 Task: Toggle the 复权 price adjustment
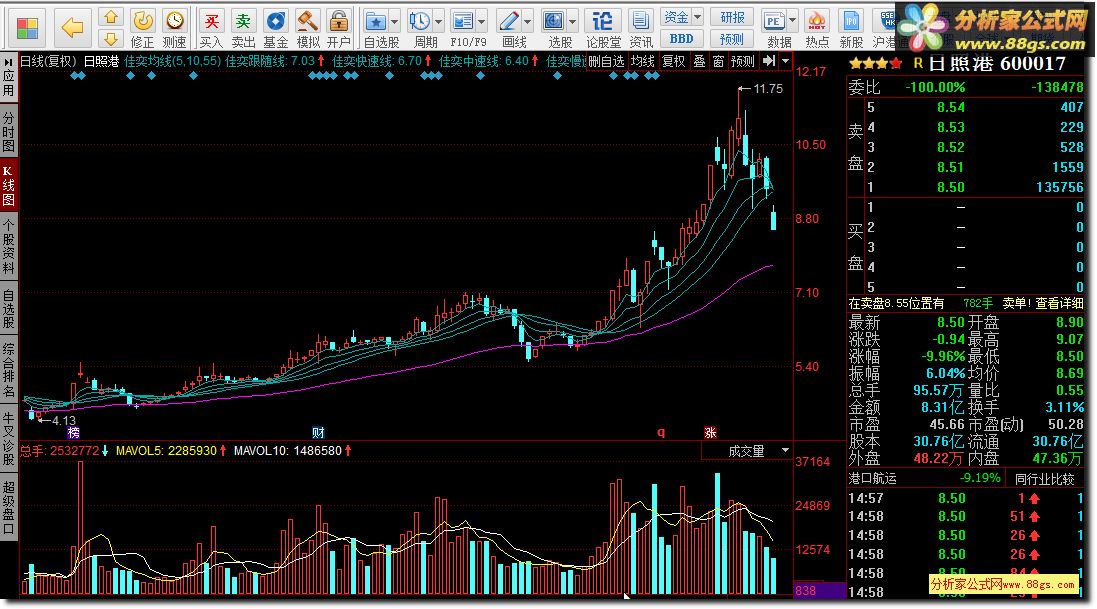pyautogui.click(x=674, y=62)
